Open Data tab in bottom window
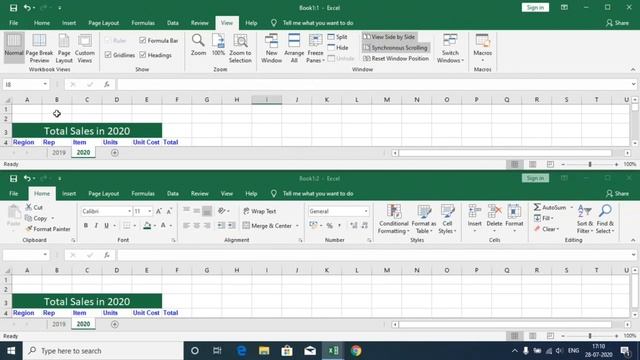The width and height of the screenshot is (640, 360). [x=173, y=193]
